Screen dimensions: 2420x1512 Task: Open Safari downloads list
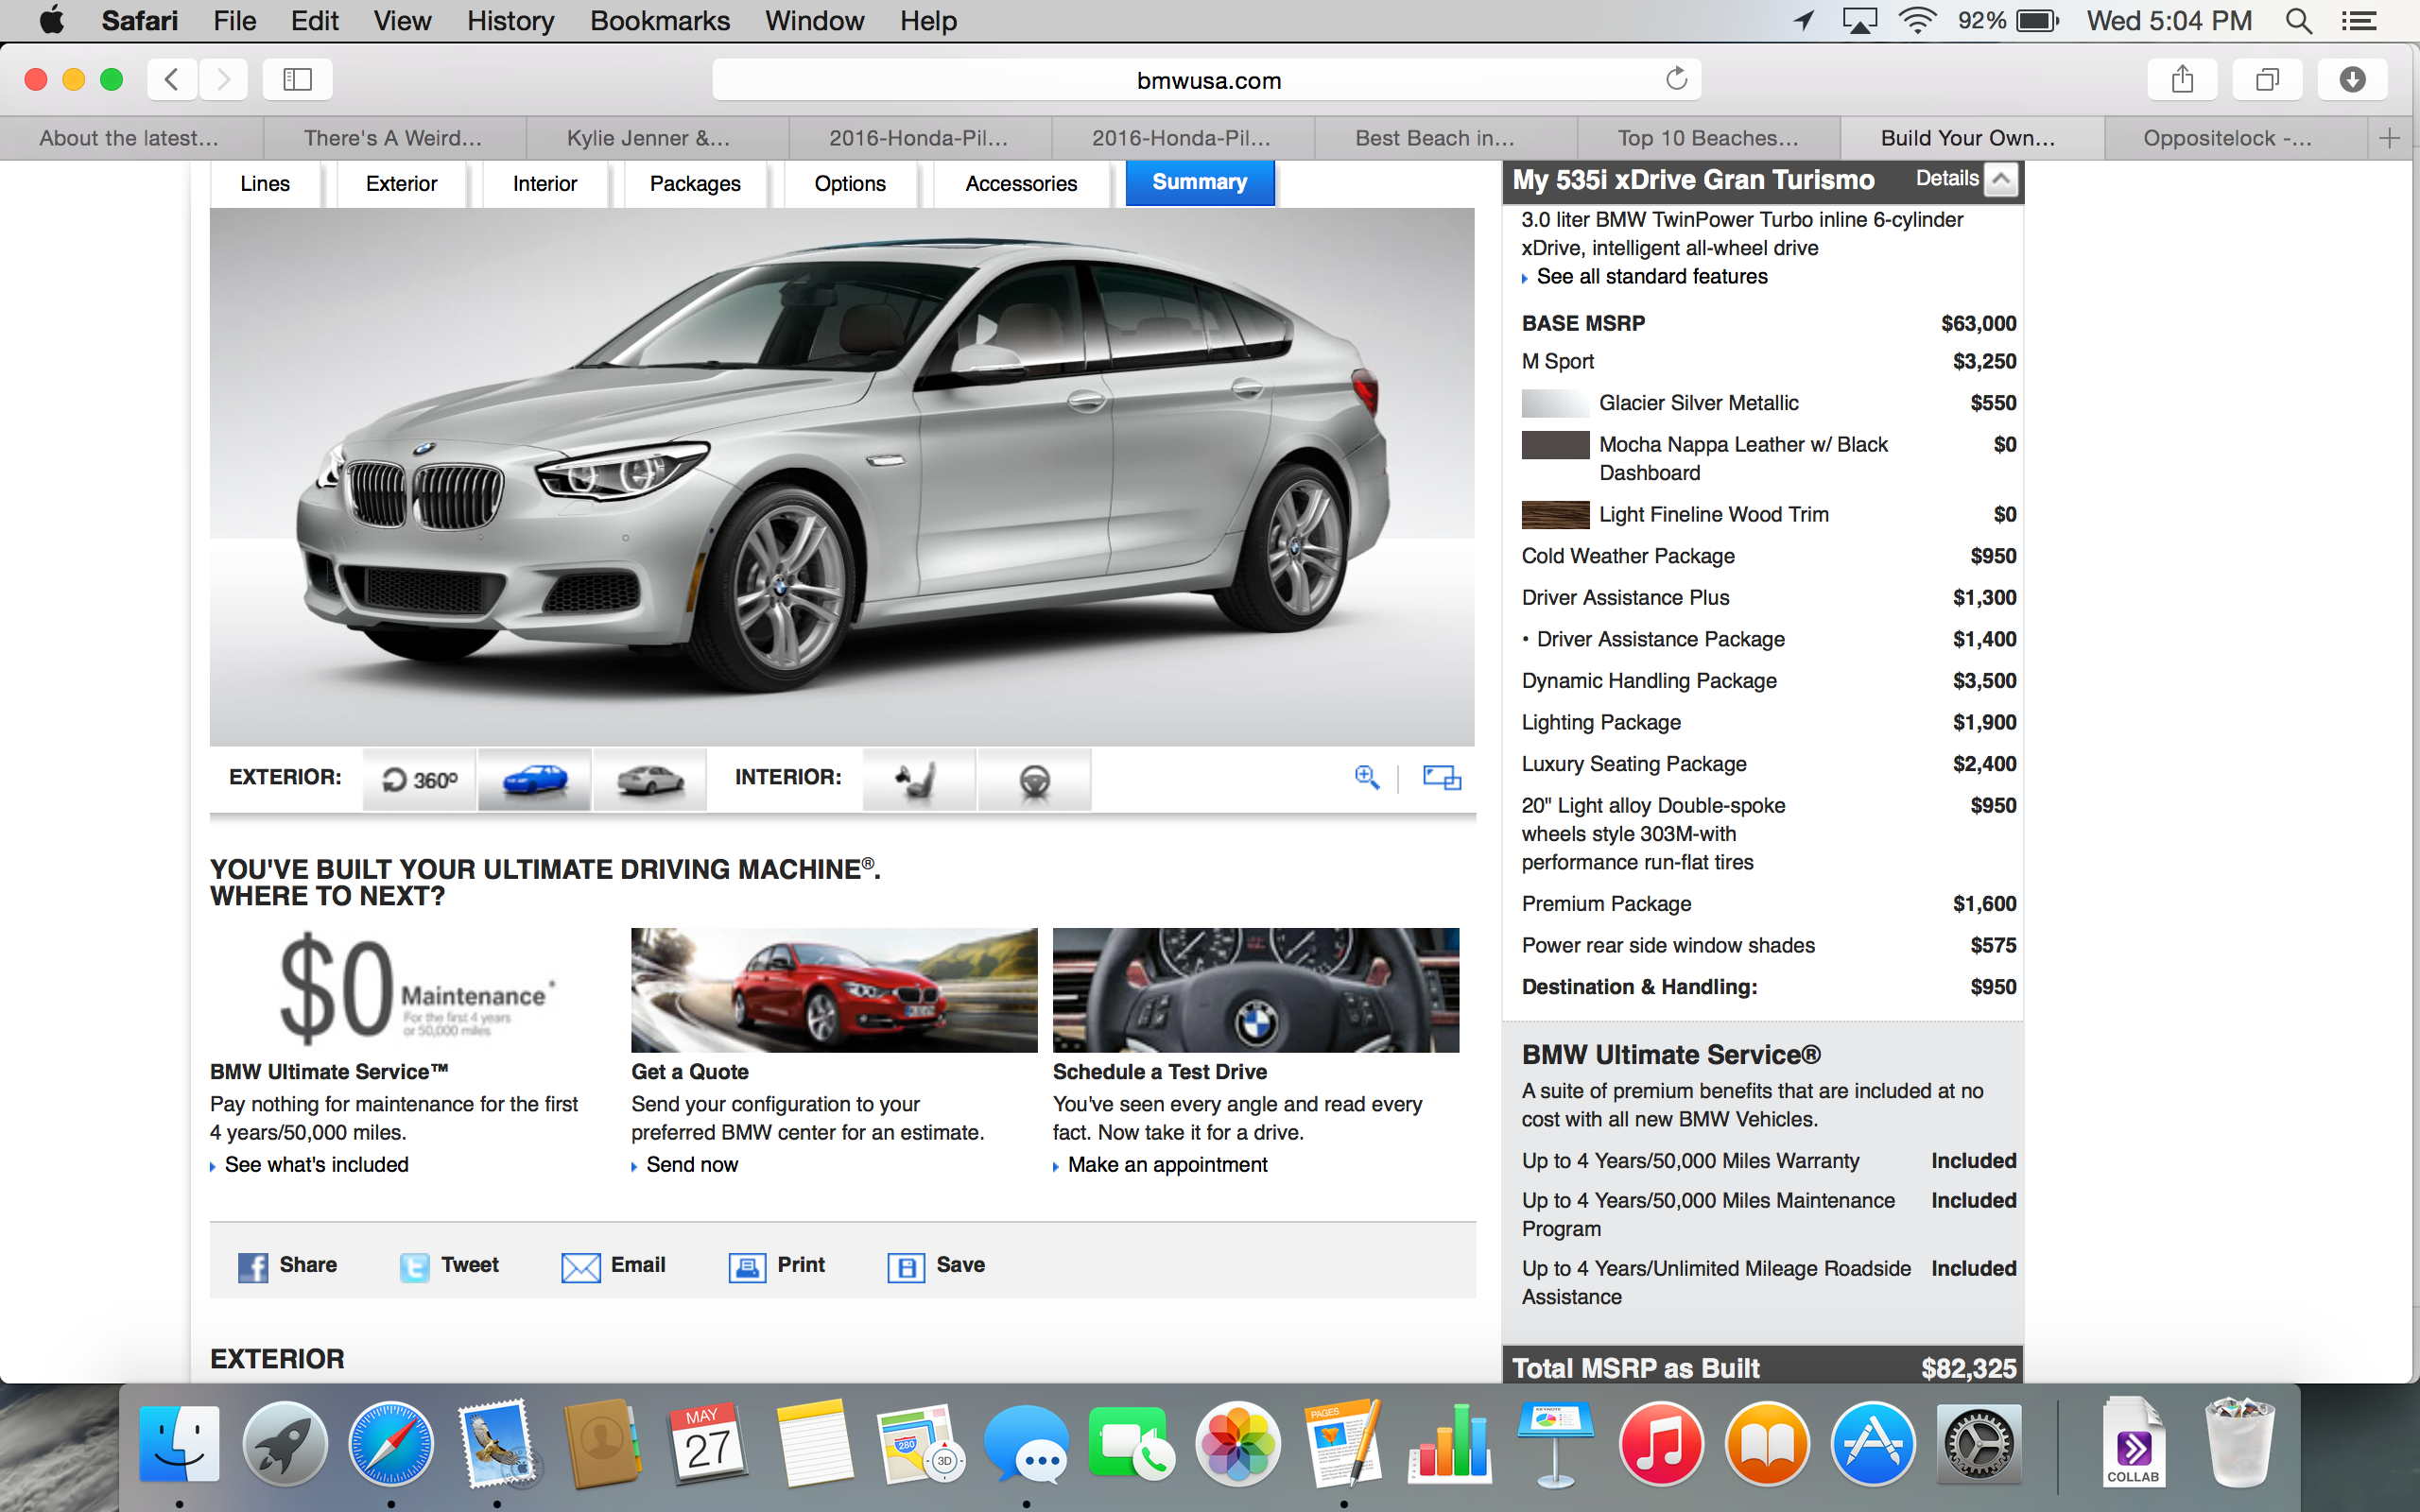2352,79
